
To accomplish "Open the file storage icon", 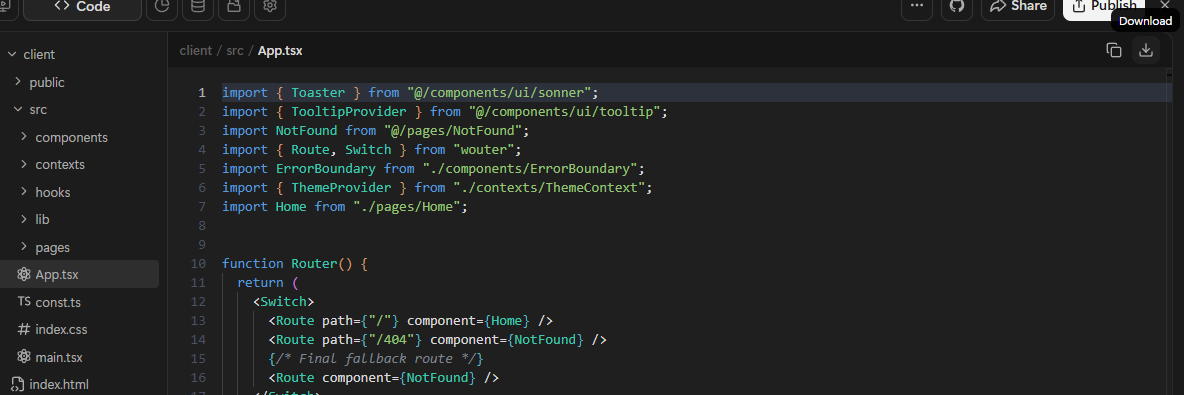I will coord(233,6).
